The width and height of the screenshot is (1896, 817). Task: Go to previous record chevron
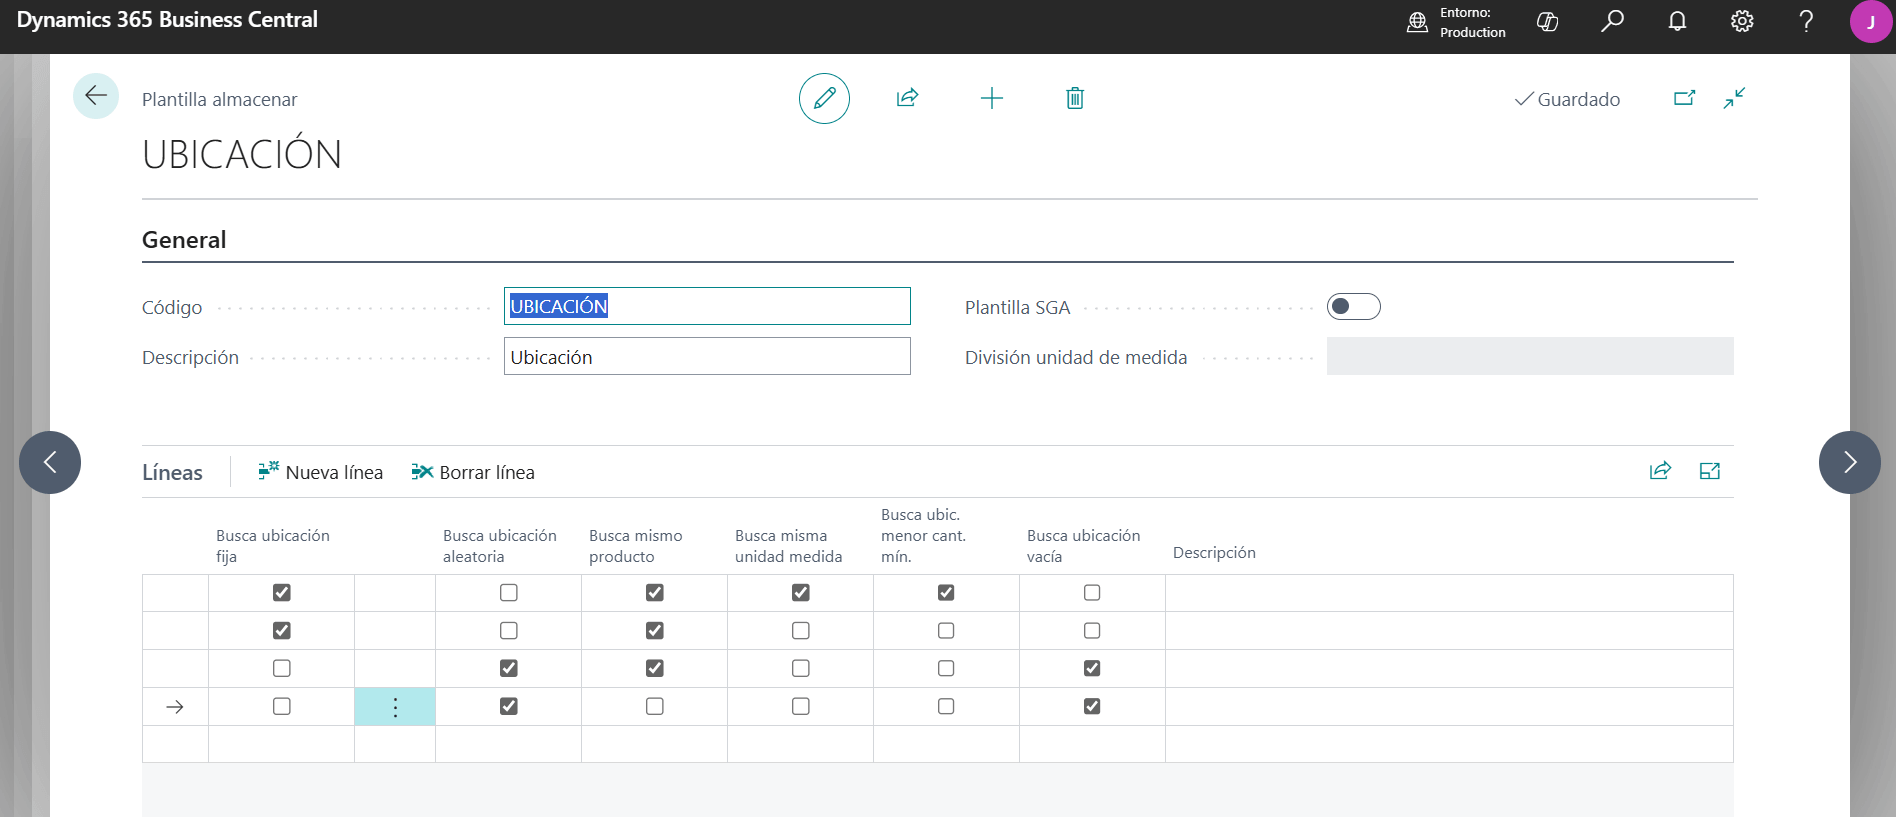coord(50,462)
